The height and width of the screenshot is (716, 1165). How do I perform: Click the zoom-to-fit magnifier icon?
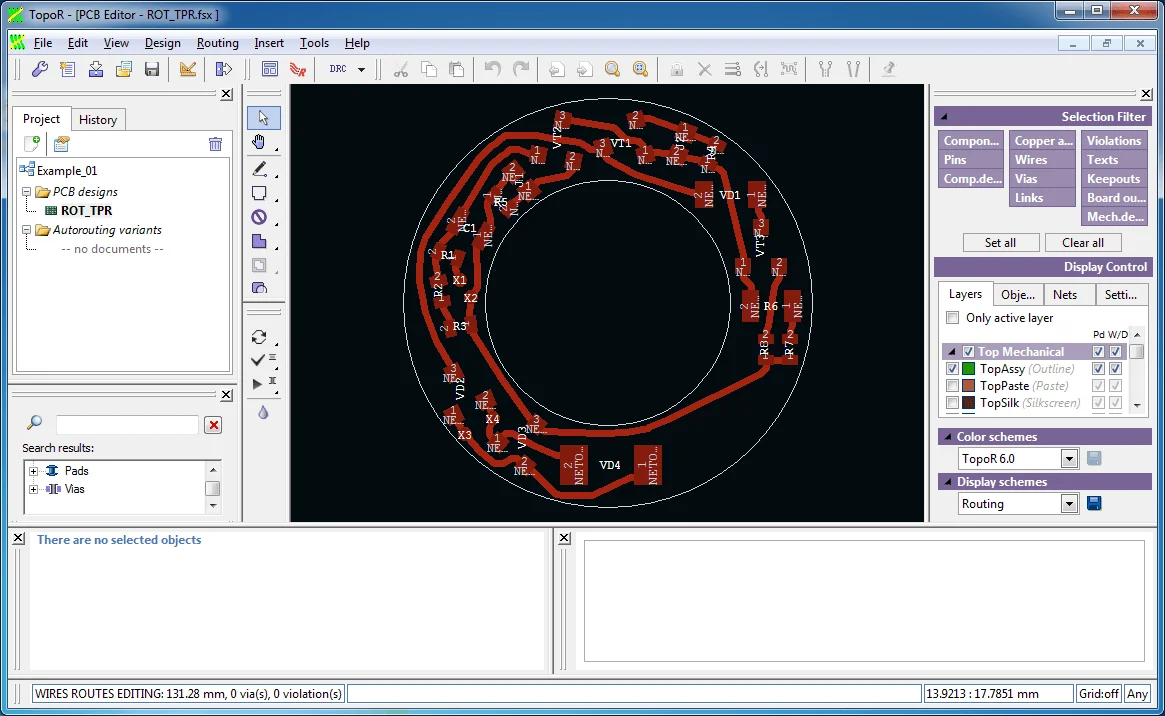(x=612, y=69)
